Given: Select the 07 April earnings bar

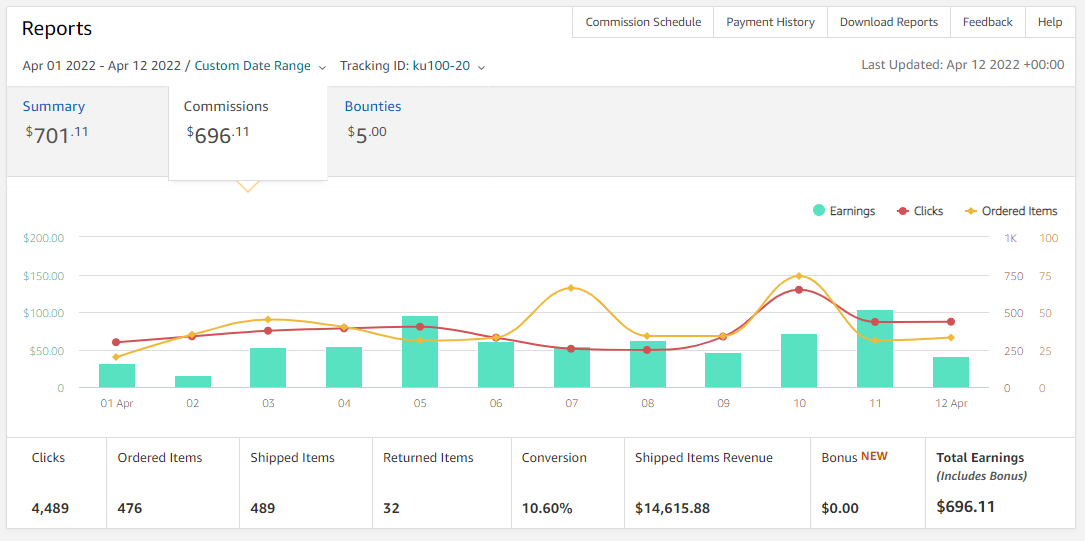Looking at the screenshot, I should coord(572,367).
